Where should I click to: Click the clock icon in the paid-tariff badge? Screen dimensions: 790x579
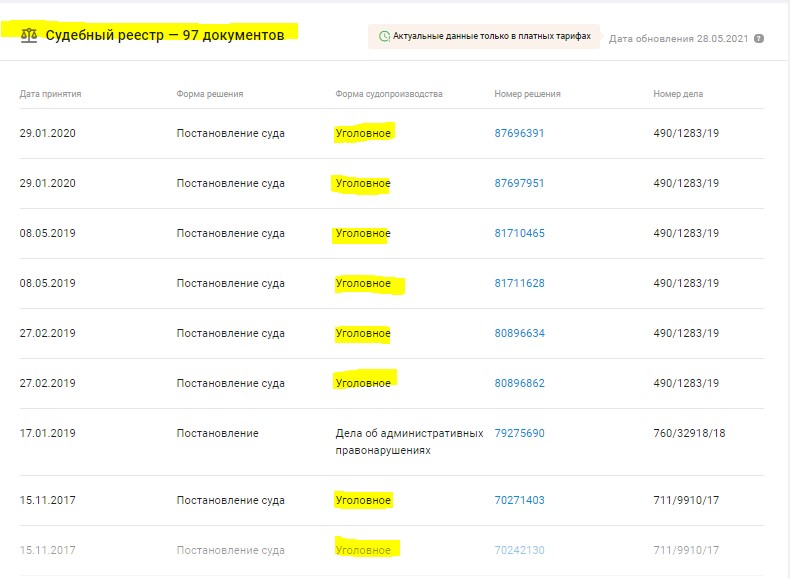[x=384, y=37]
